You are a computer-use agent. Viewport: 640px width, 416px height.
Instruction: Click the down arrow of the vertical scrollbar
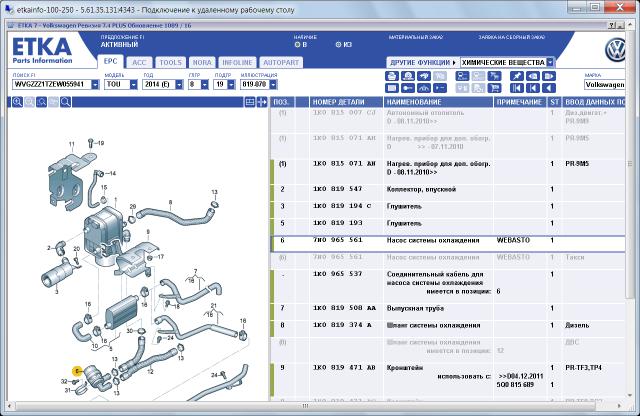click(630, 395)
